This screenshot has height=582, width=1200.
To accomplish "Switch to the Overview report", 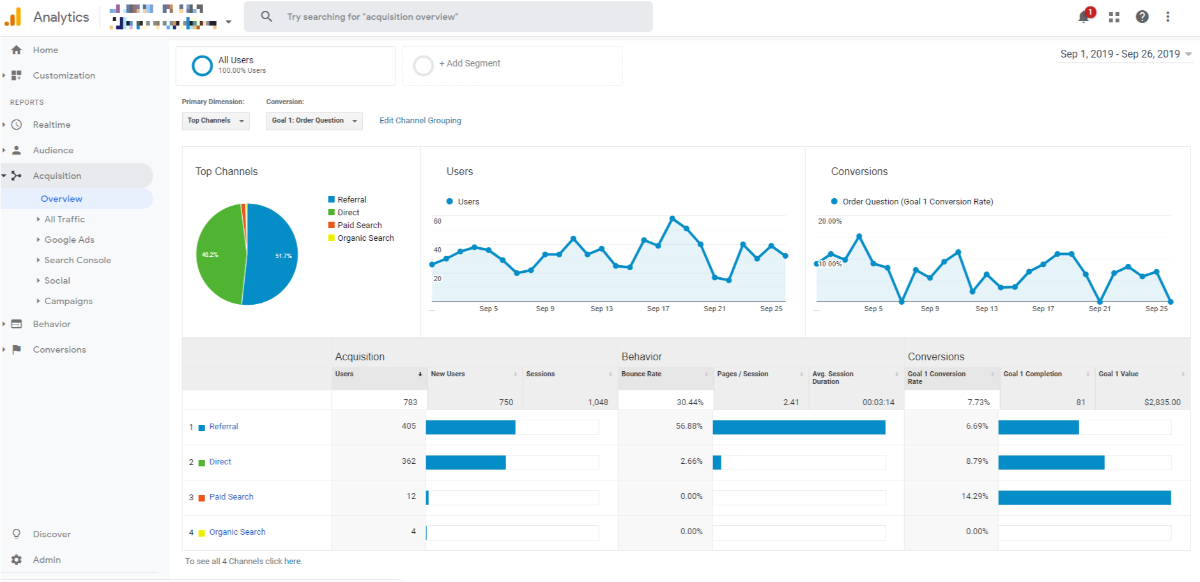I will [62, 198].
